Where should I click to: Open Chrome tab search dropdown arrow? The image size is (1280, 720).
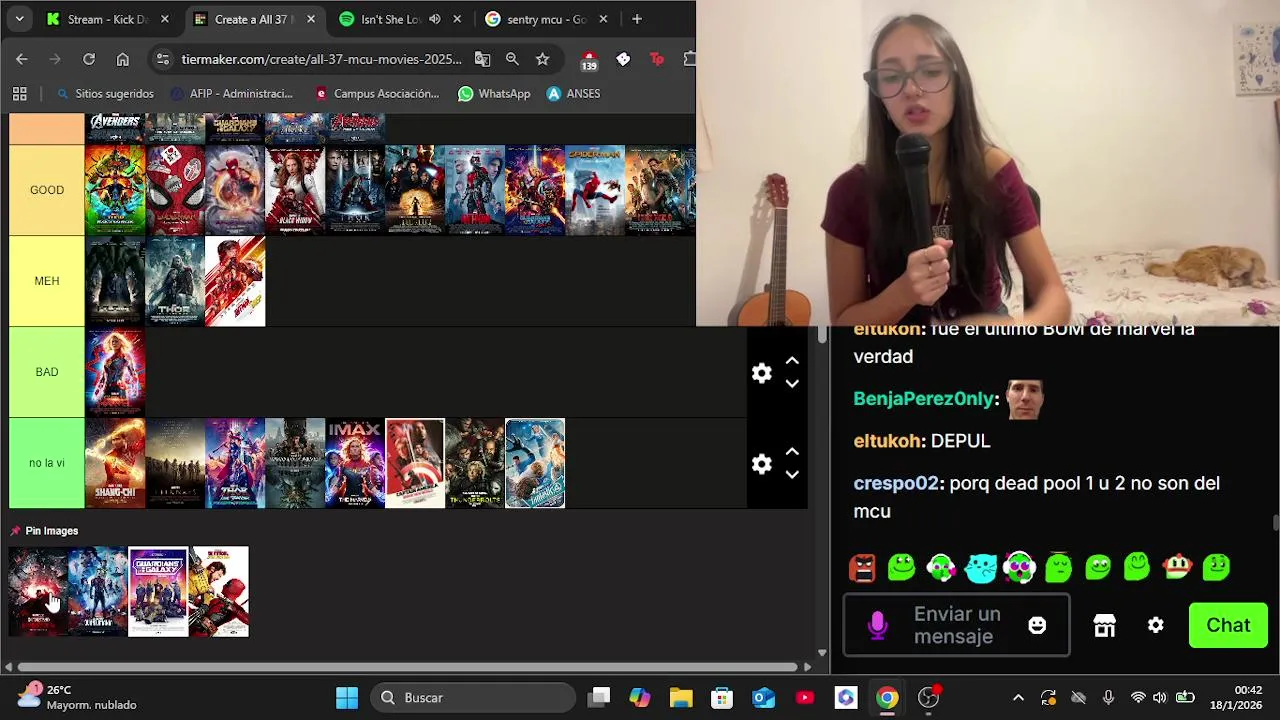coord(19,19)
